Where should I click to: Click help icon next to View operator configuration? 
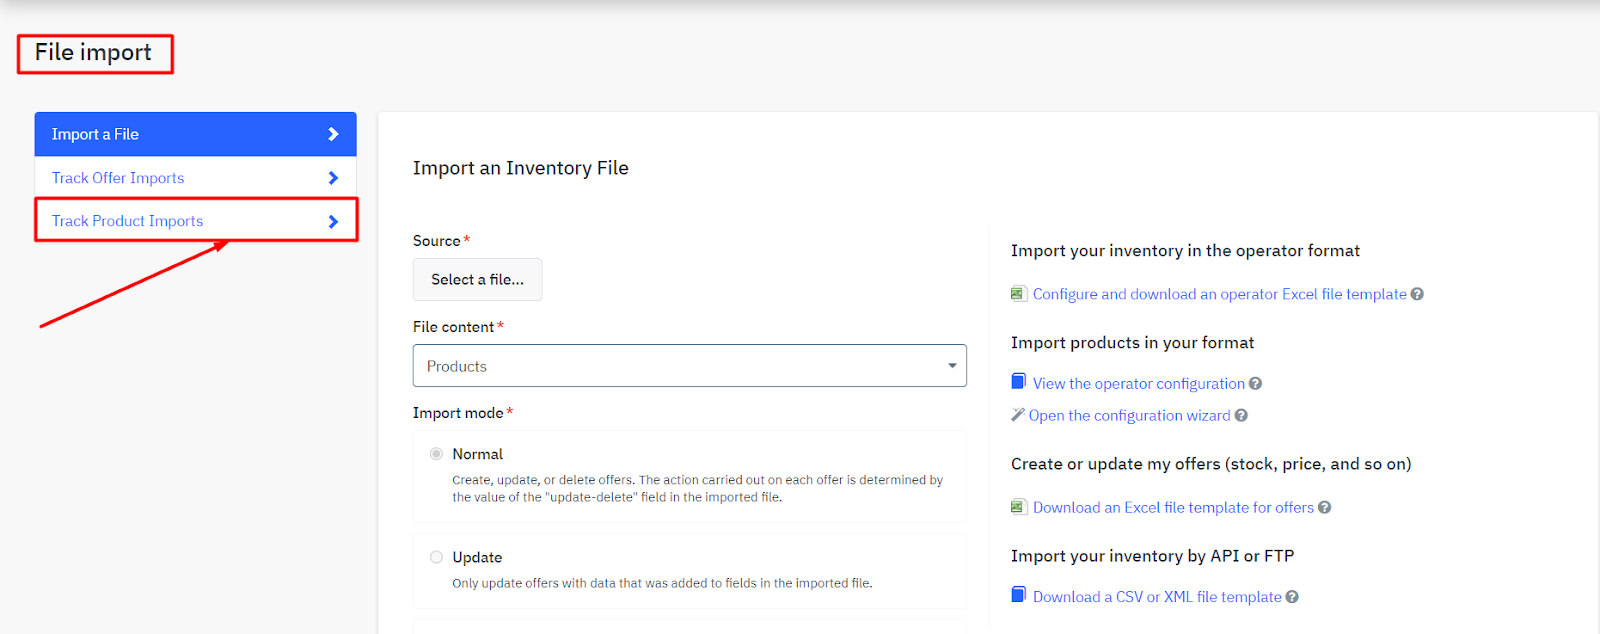click(x=1255, y=384)
